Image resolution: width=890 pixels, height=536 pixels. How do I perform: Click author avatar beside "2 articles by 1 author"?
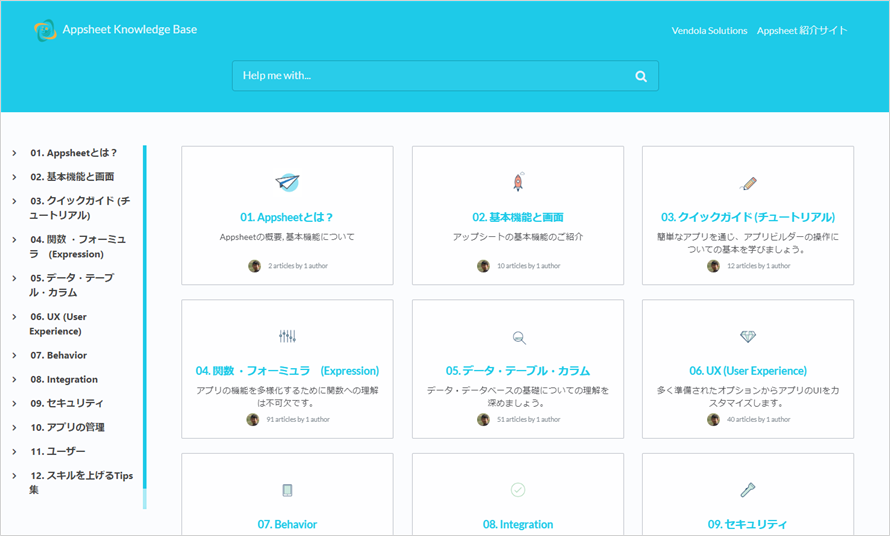[254, 266]
